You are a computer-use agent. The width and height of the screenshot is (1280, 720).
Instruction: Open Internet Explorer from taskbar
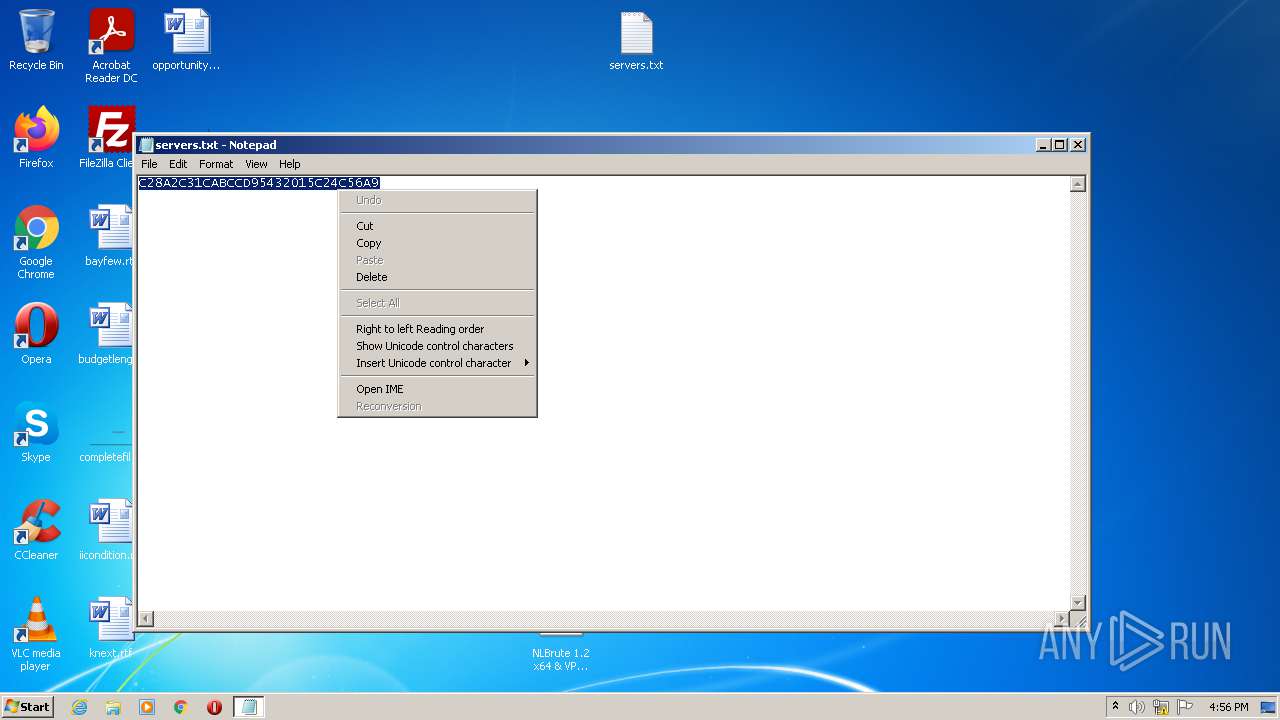(x=79, y=707)
